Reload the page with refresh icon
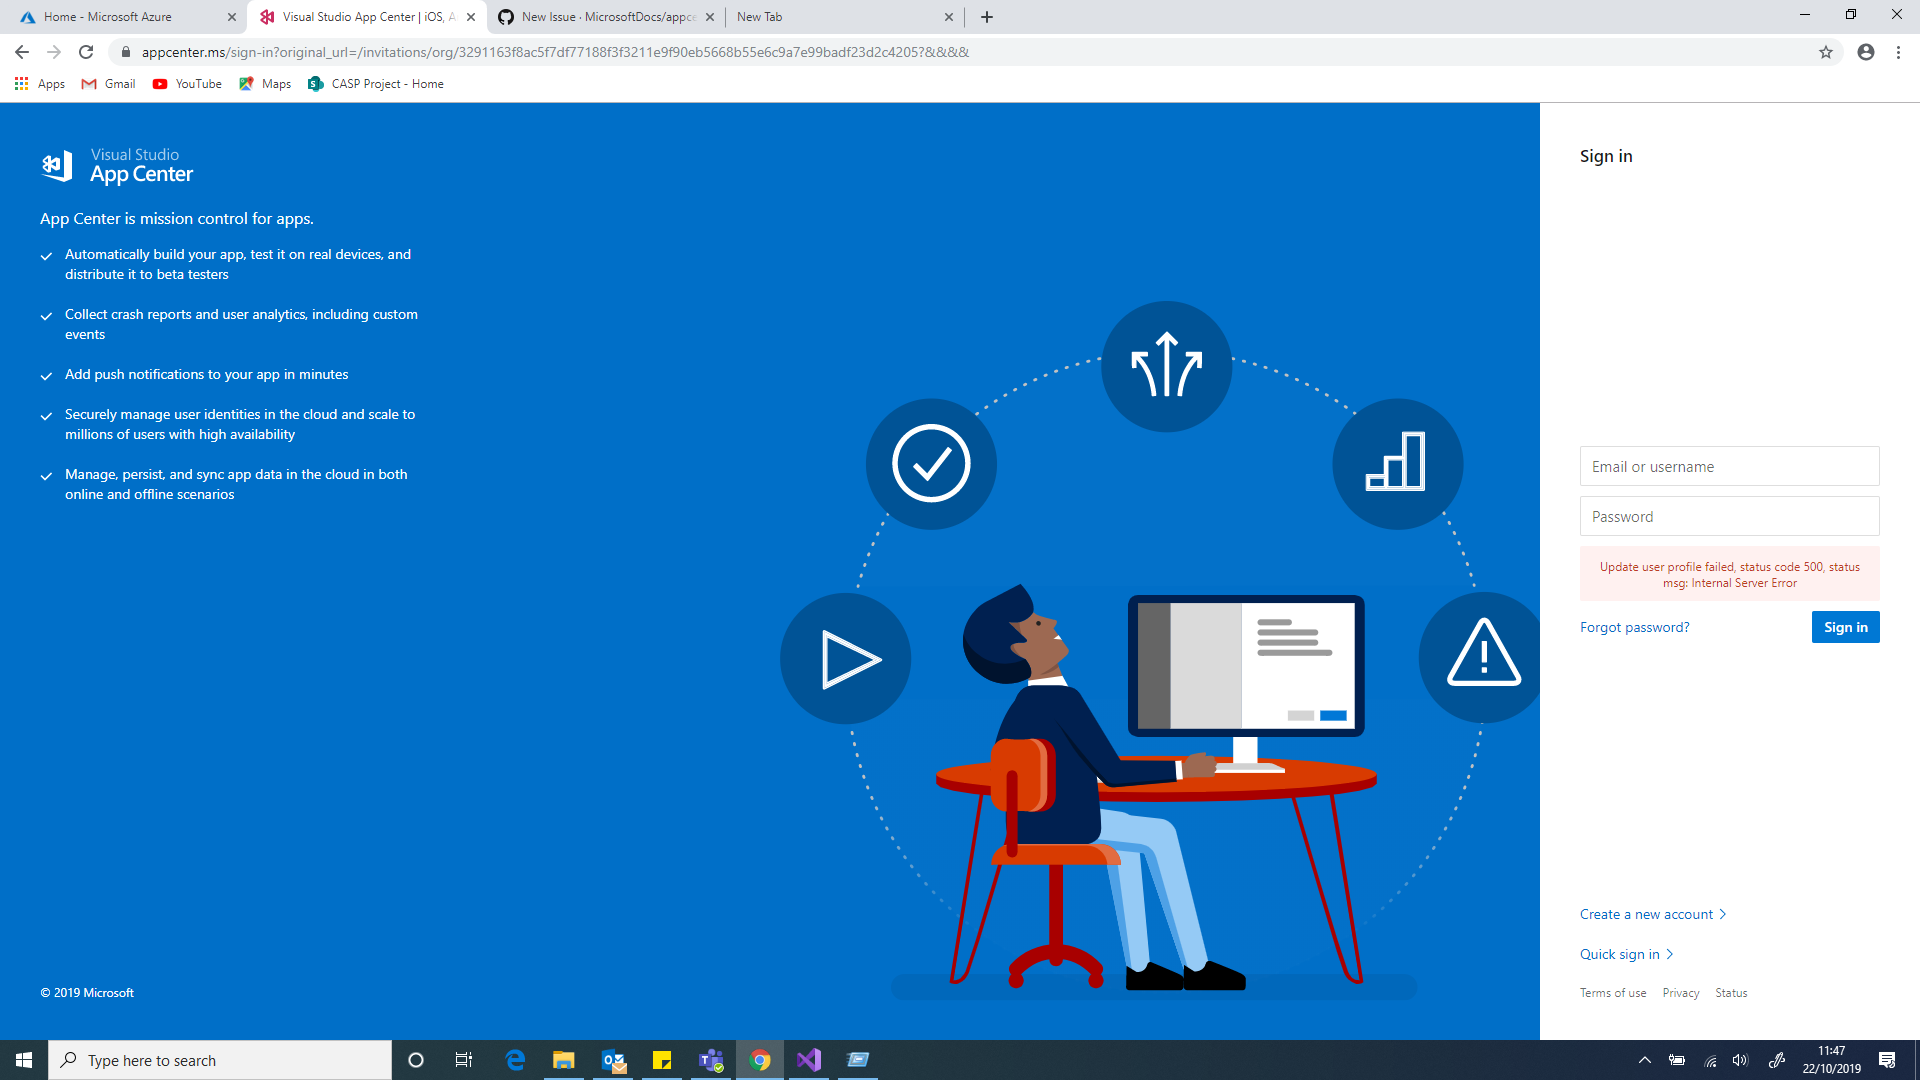This screenshot has width=1920, height=1080. (86, 52)
